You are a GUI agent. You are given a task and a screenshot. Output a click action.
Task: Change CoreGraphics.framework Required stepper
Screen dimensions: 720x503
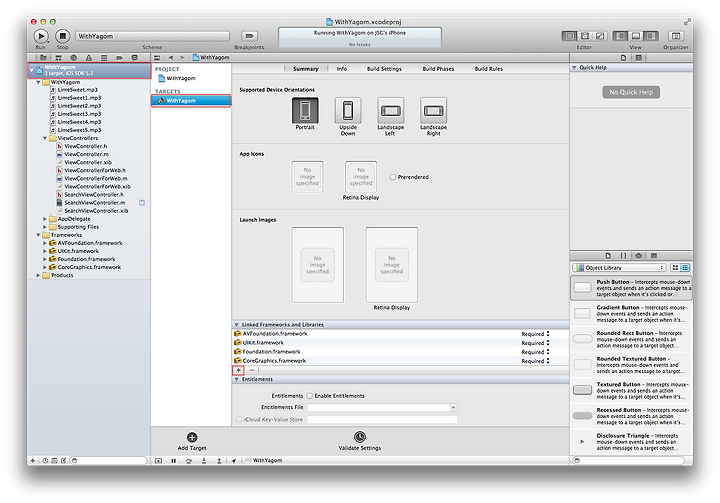point(548,361)
